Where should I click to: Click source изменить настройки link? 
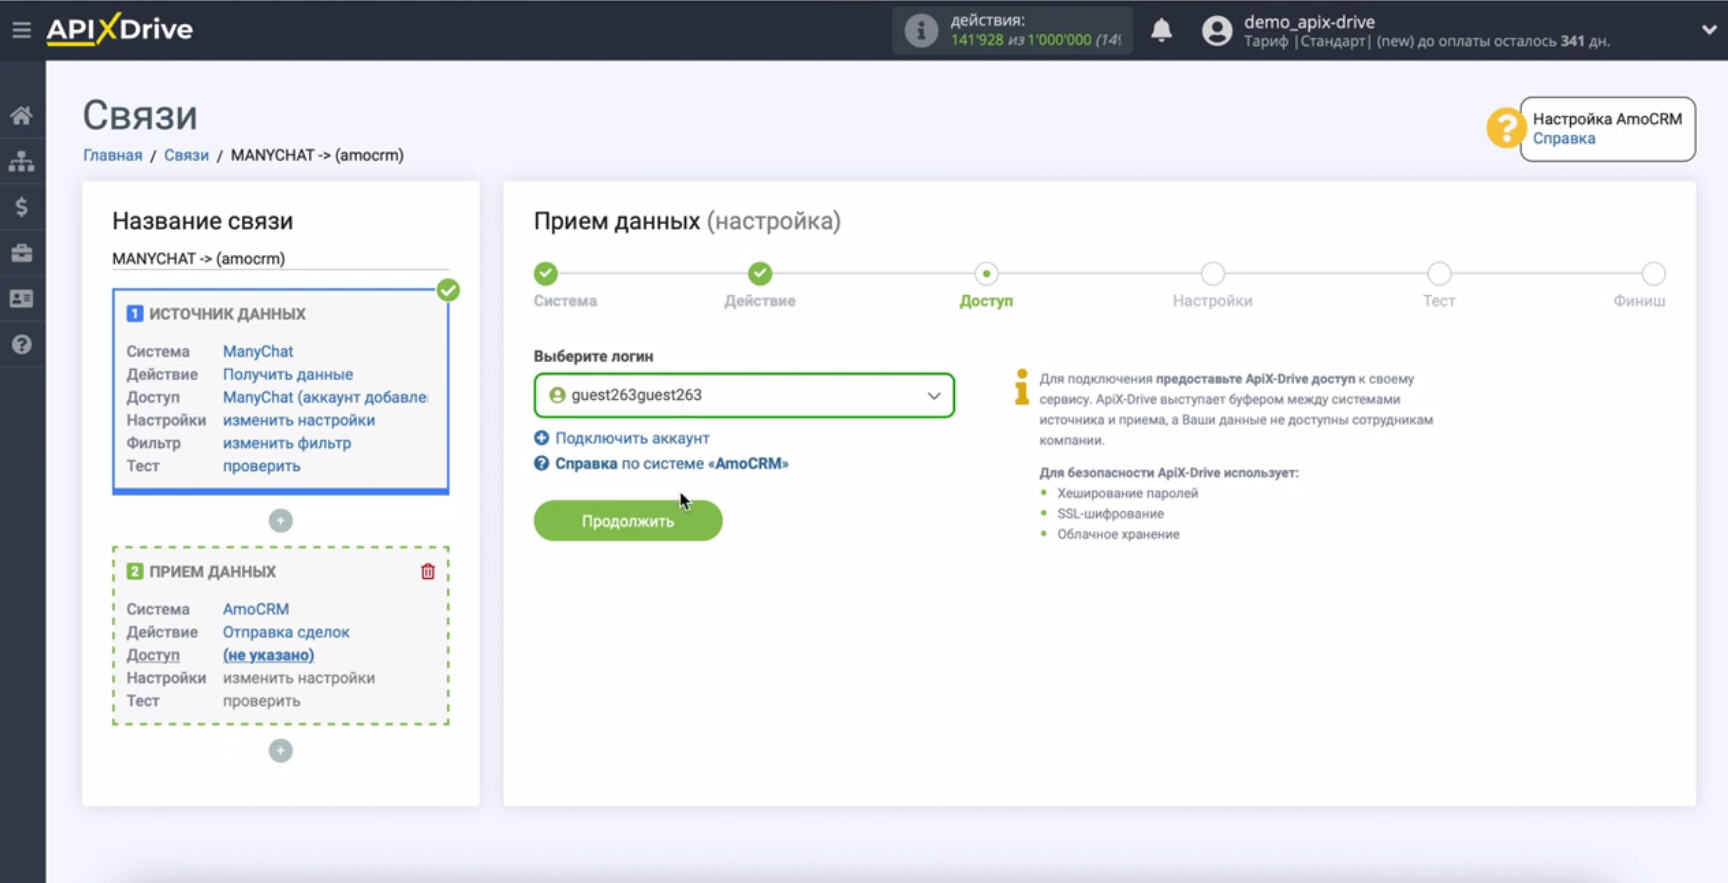pyautogui.click(x=299, y=420)
